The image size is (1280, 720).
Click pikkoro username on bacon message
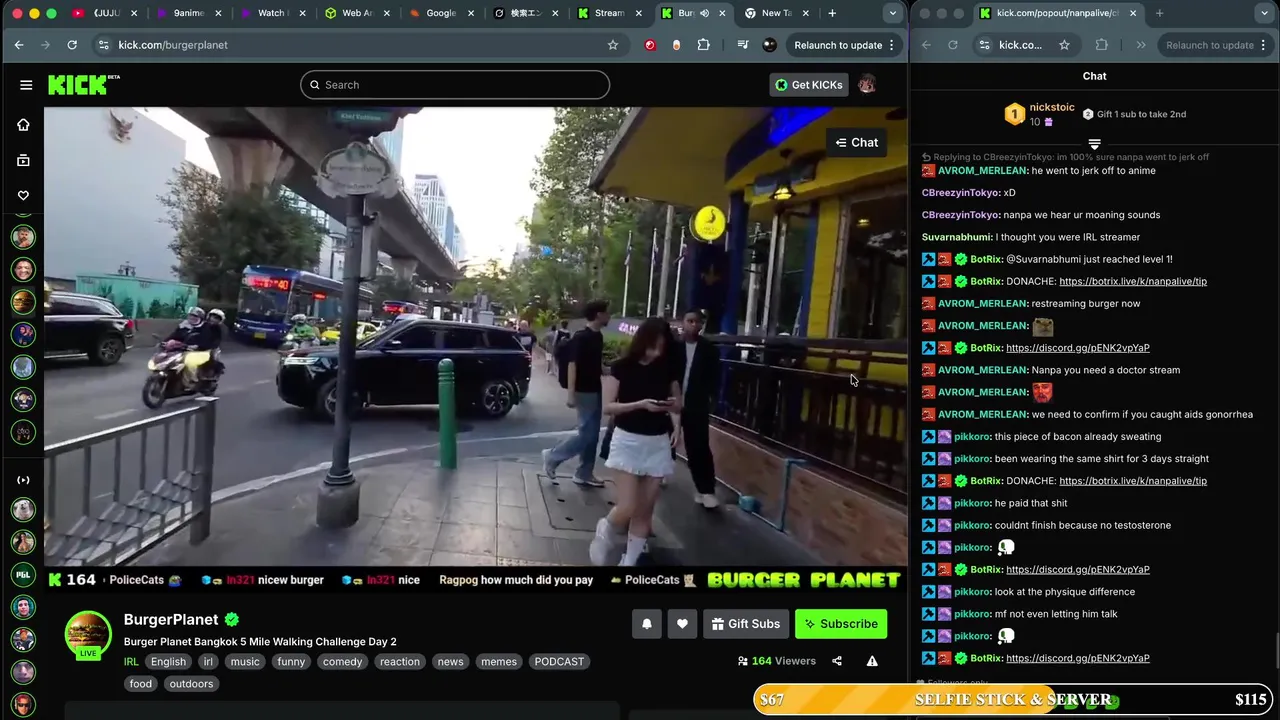coord(973,437)
